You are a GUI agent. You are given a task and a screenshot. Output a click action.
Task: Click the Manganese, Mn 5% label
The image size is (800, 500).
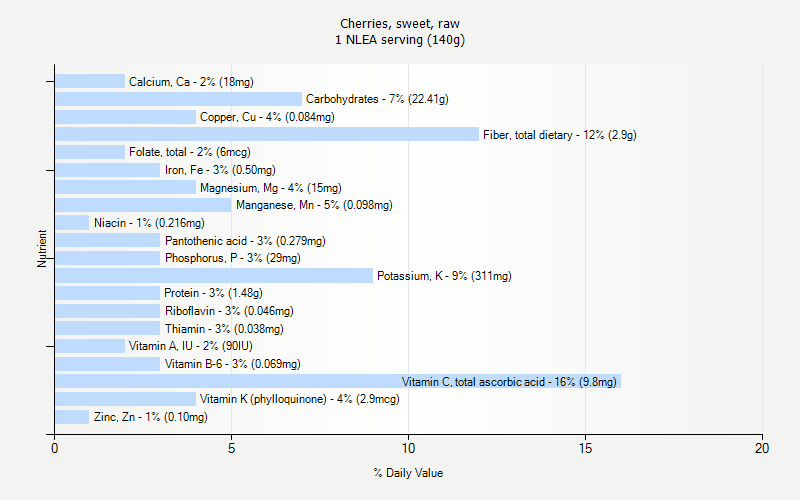click(x=314, y=205)
